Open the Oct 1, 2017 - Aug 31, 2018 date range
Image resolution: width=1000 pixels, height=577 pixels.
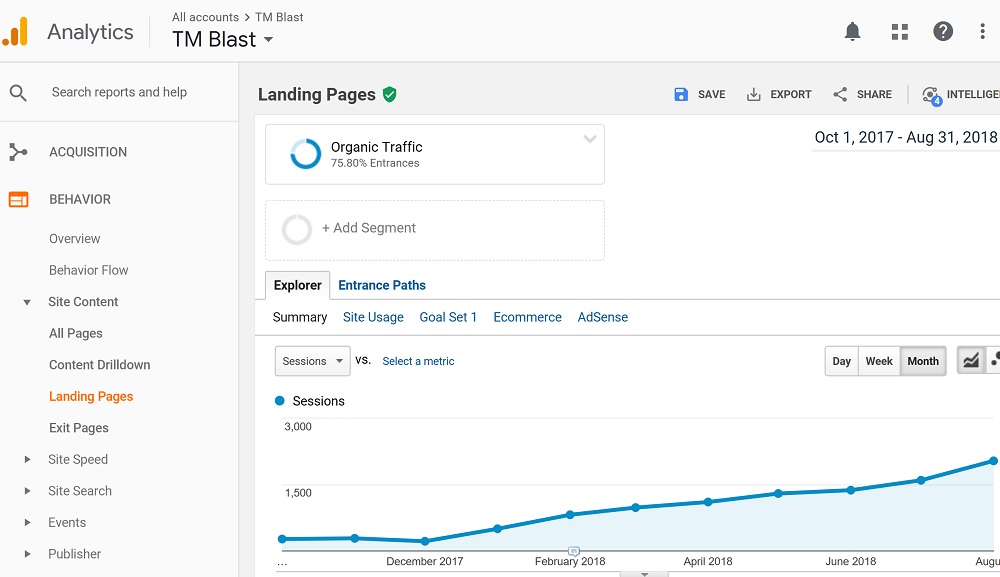[x=906, y=138]
